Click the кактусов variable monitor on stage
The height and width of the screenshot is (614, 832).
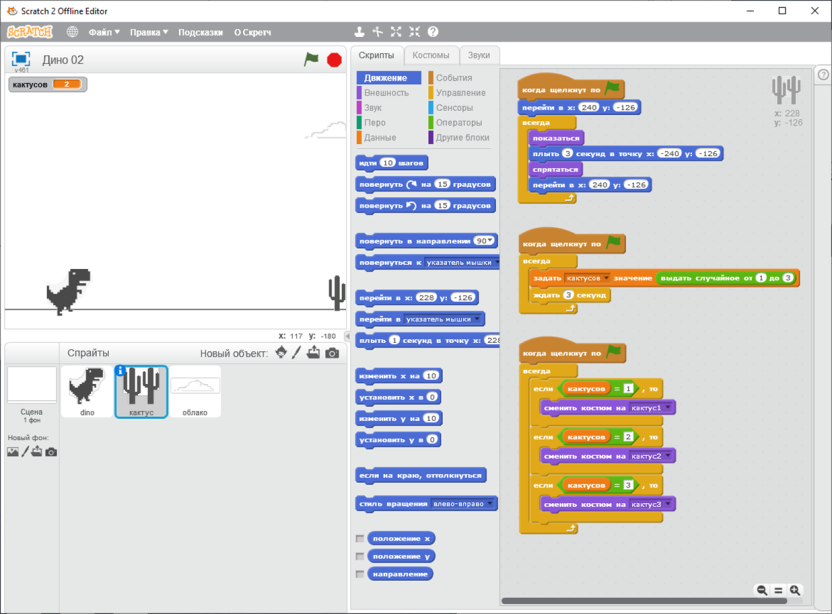[47, 84]
